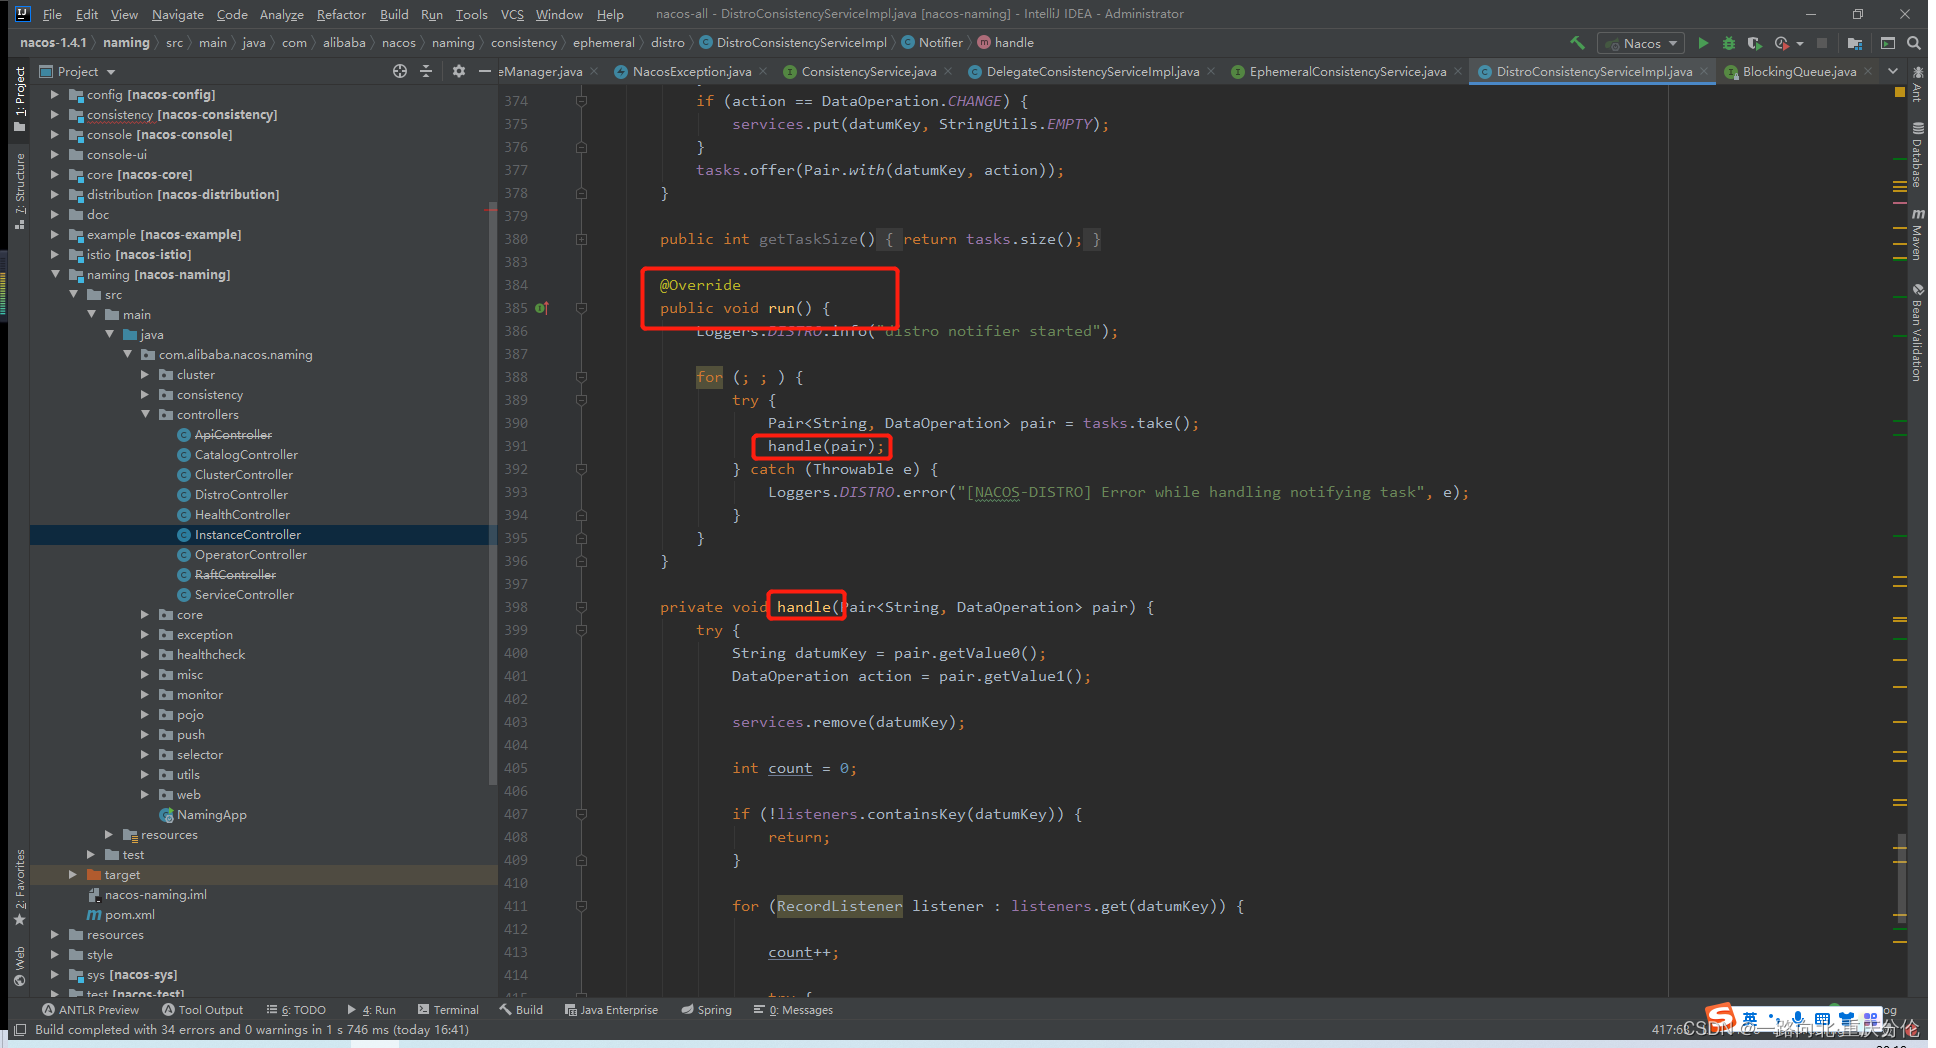Switch to BlockingQueue.java tab

tap(1799, 71)
